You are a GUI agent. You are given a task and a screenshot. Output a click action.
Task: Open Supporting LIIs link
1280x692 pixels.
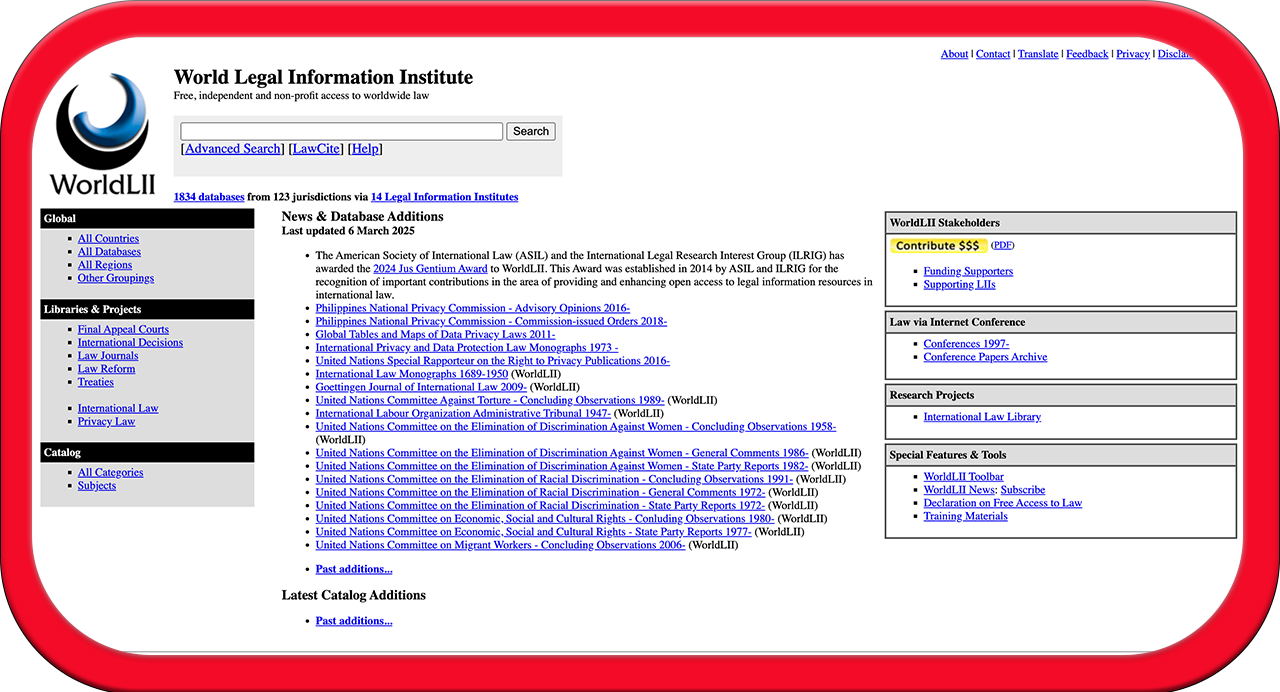(x=960, y=285)
